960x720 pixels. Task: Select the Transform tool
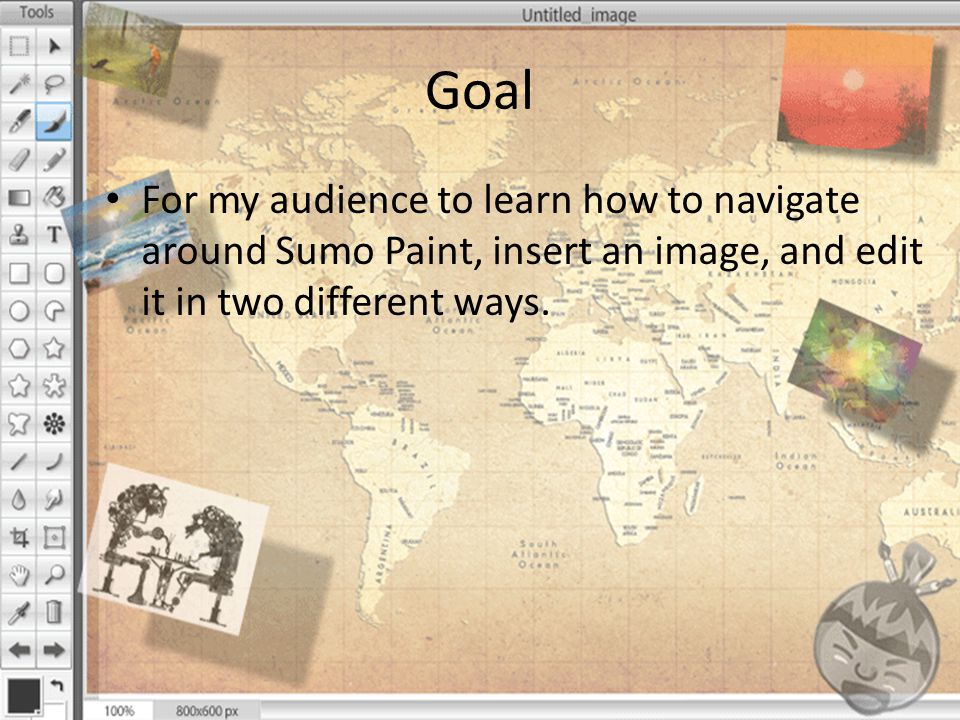[x=54, y=537]
